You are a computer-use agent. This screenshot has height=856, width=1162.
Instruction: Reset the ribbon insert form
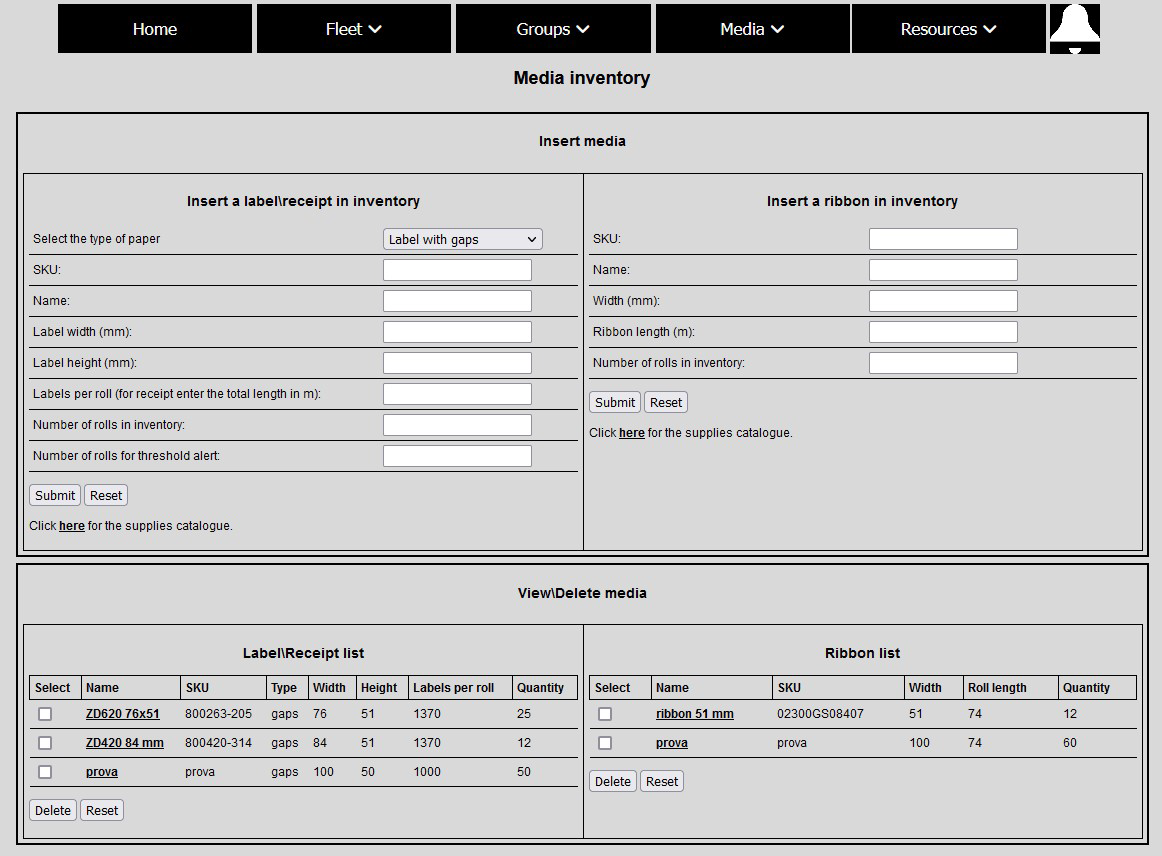pos(665,402)
